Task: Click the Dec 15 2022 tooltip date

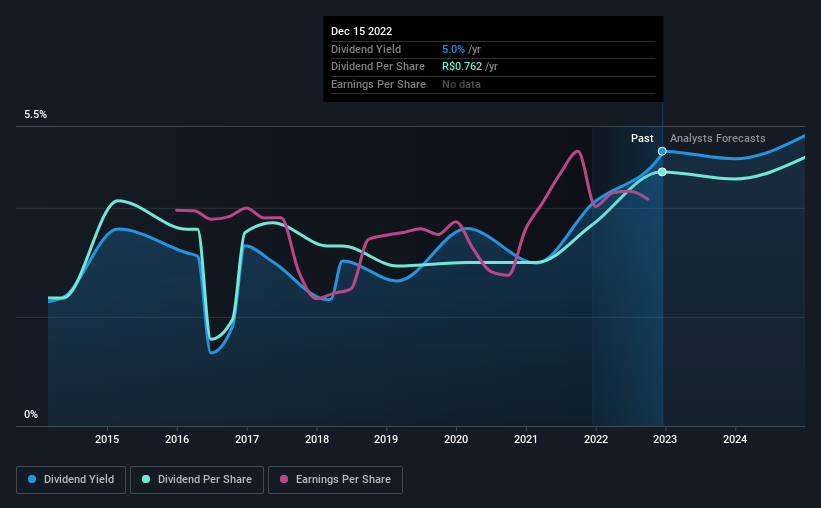Action: pyautogui.click(x=361, y=31)
